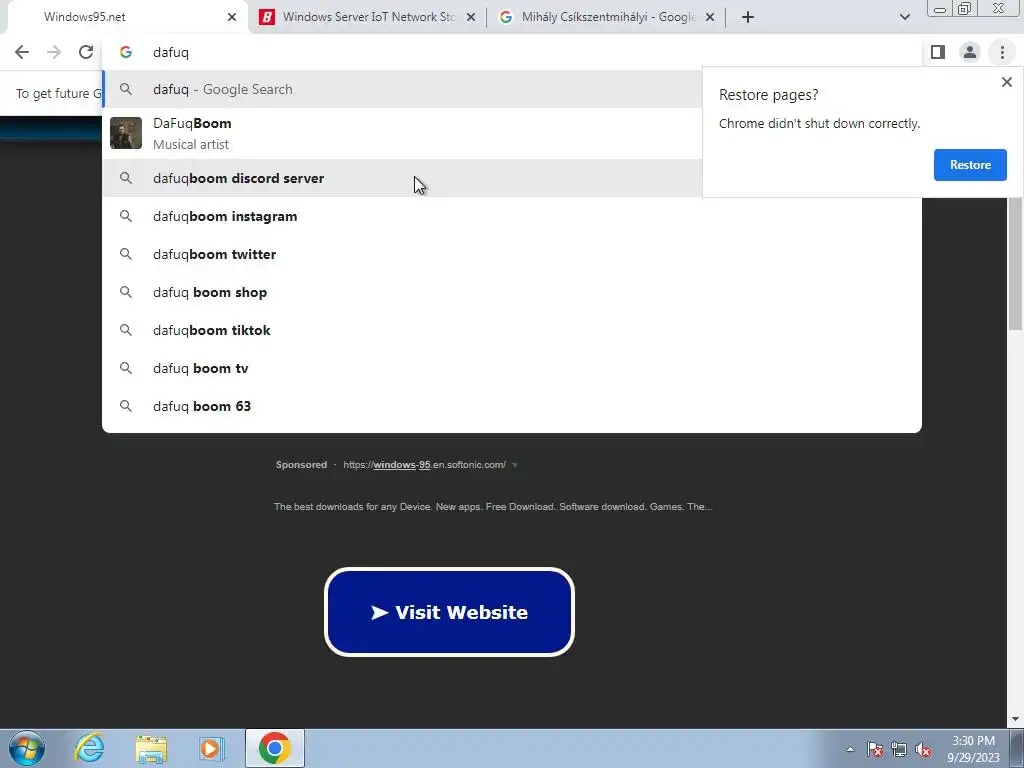Screen dimensions: 1024x768
Task: Choose 'dafuq boom shop' suggestion
Action: click(x=512, y=292)
